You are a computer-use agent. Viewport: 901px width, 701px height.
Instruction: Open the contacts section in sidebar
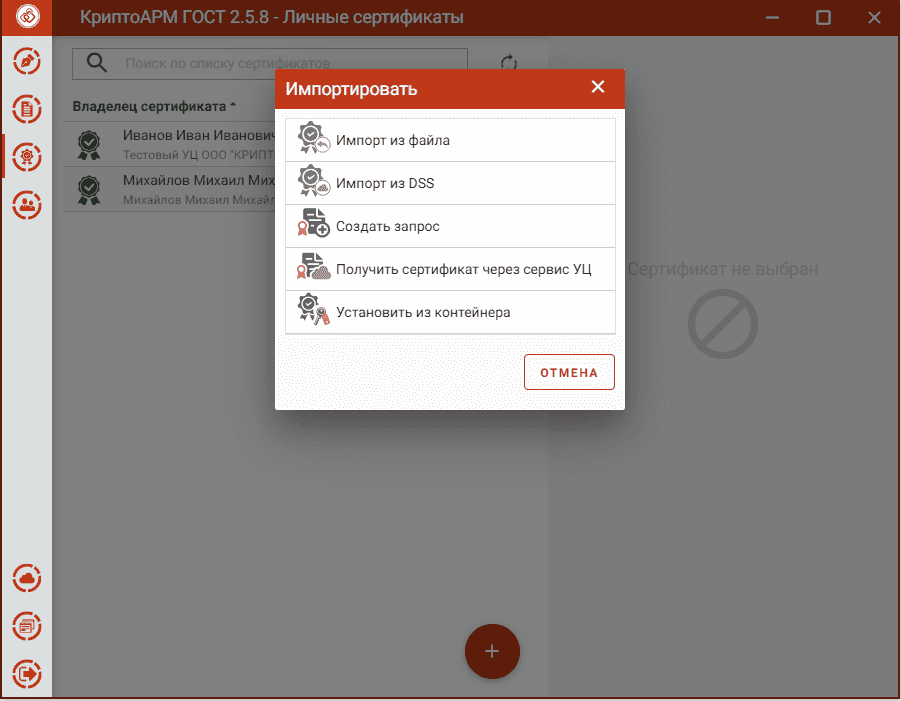click(x=27, y=205)
